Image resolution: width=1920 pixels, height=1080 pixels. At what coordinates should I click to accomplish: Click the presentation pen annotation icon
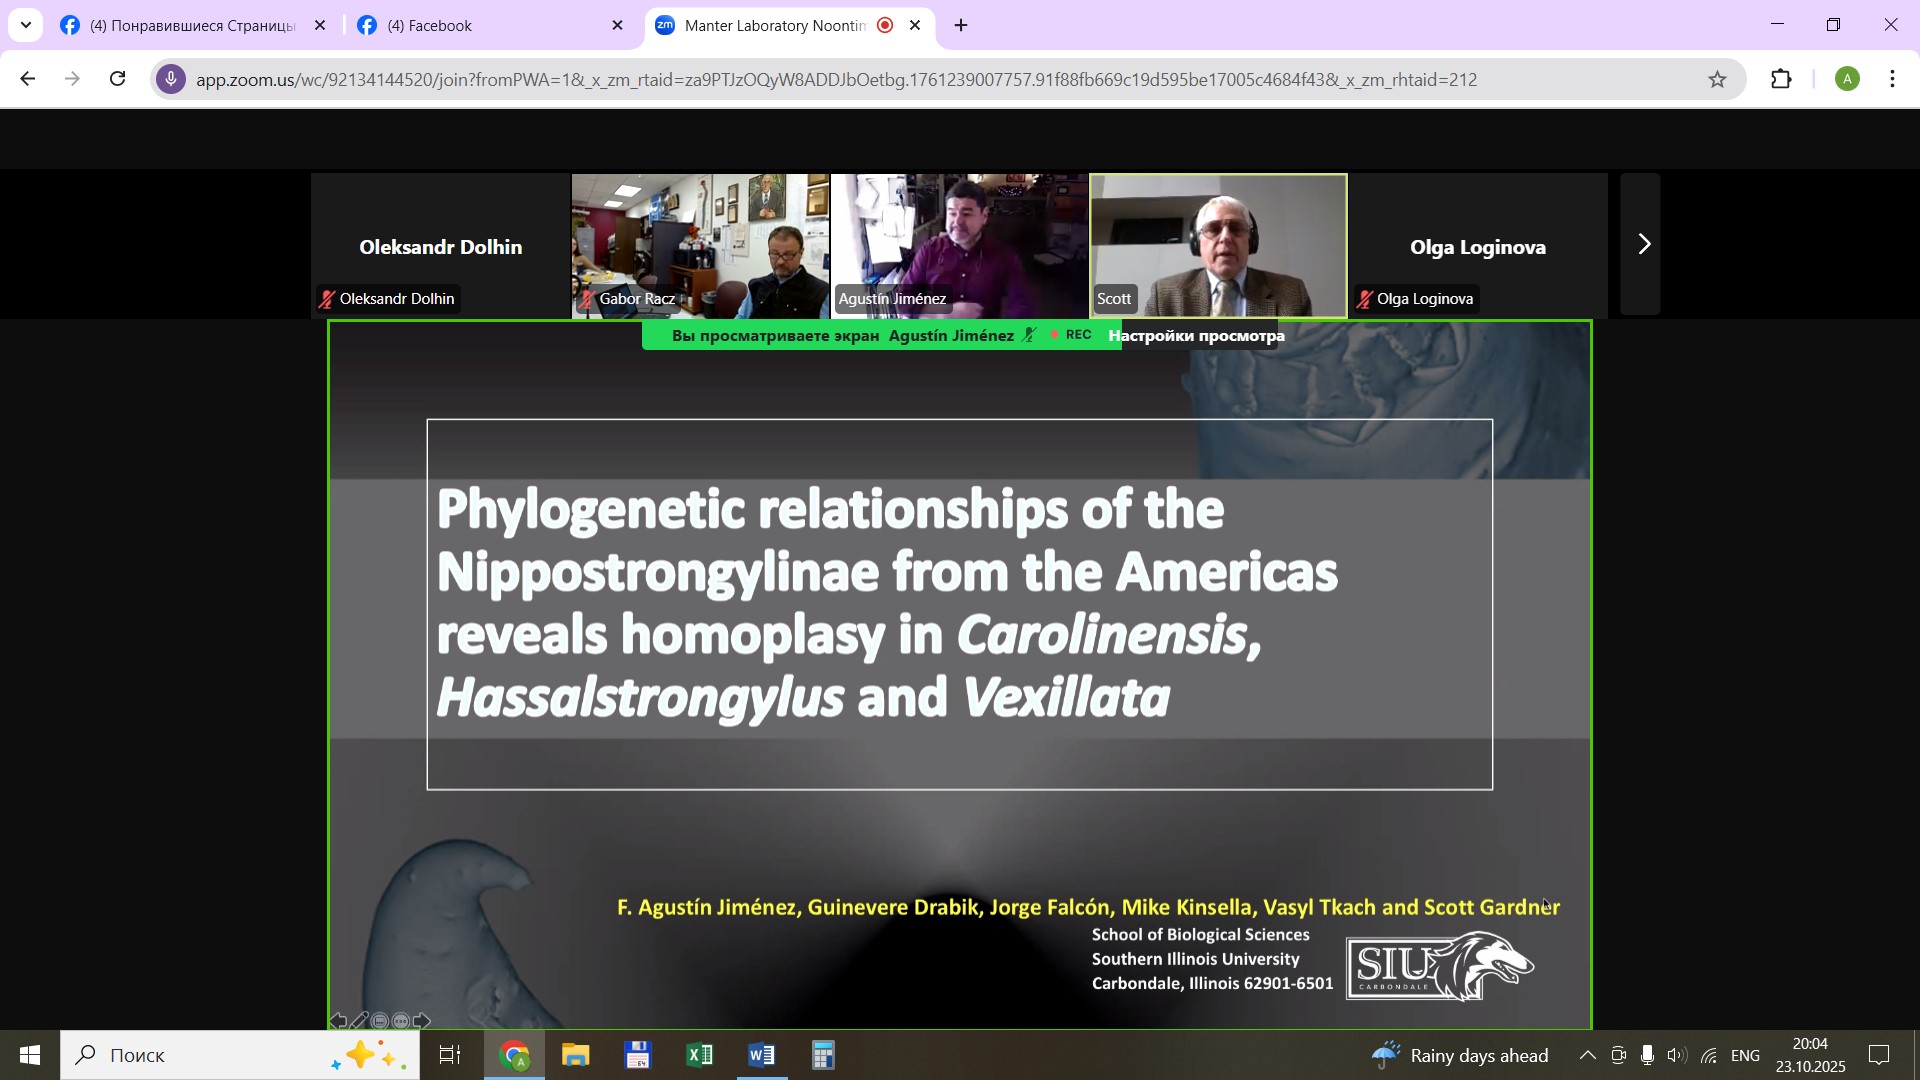coord(360,1021)
